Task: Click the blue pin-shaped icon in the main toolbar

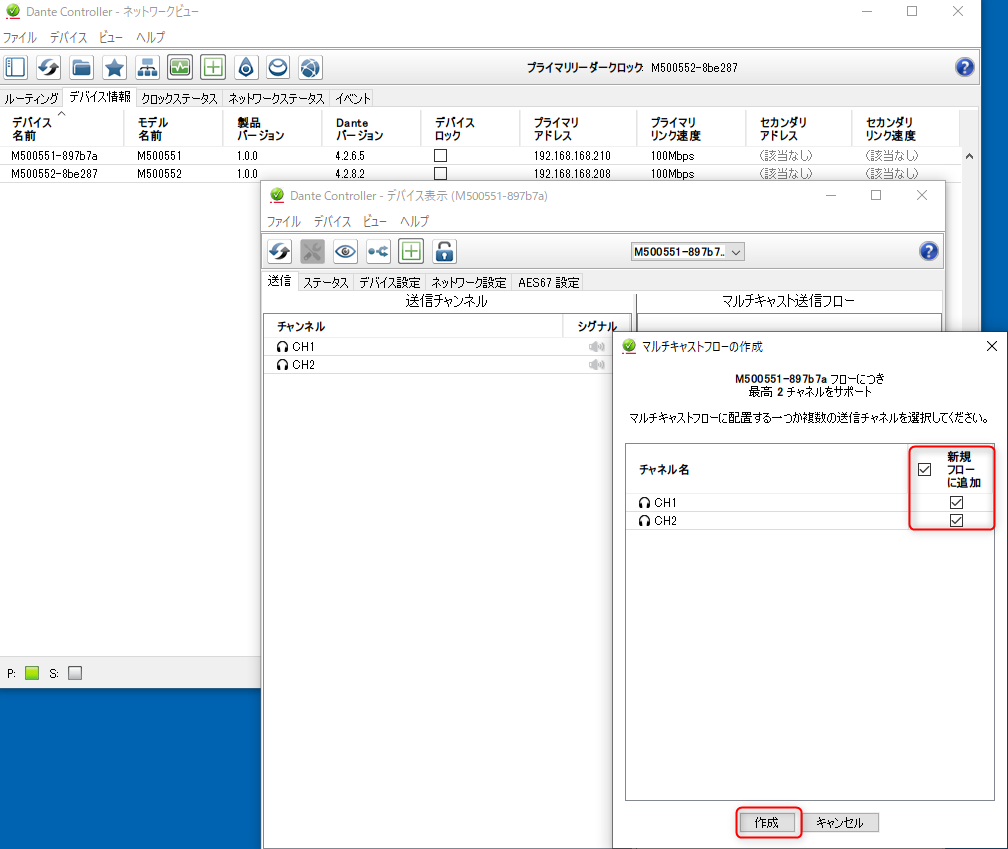Action: point(246,67)
